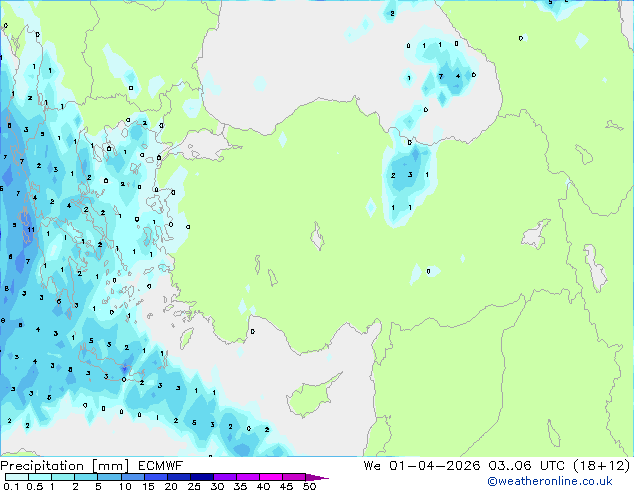Pick the 45–50 mm legend swatch
The image size is (634, 490).
click(294, 477)
